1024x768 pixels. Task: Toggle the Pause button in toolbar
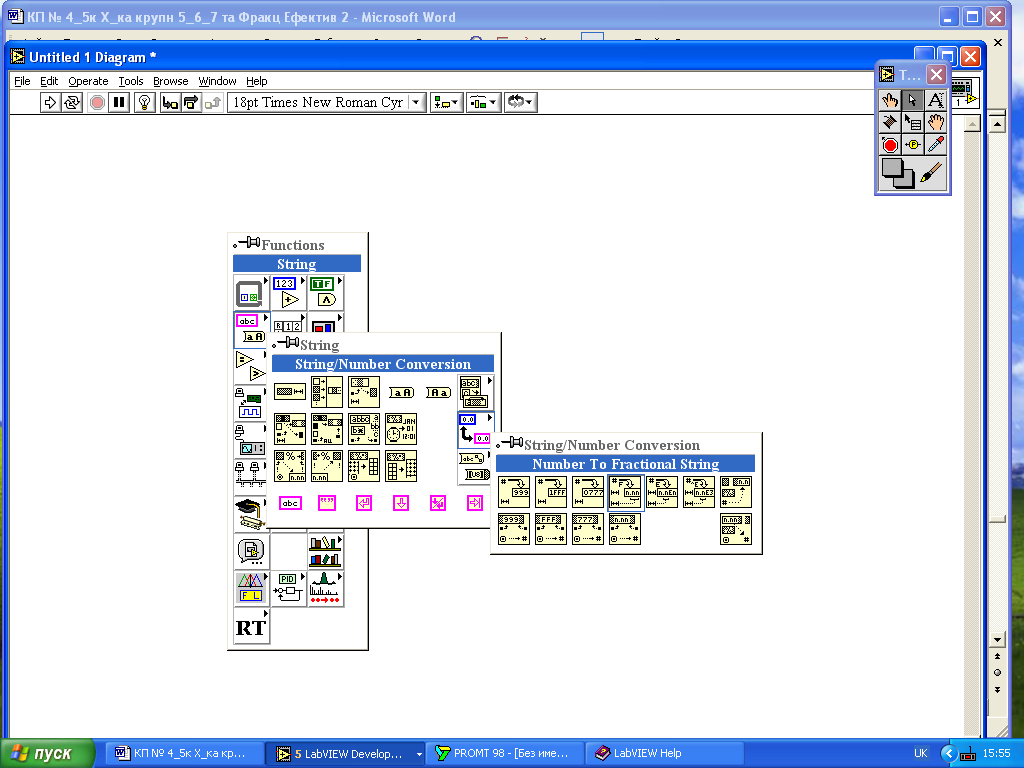coord(119,103)
